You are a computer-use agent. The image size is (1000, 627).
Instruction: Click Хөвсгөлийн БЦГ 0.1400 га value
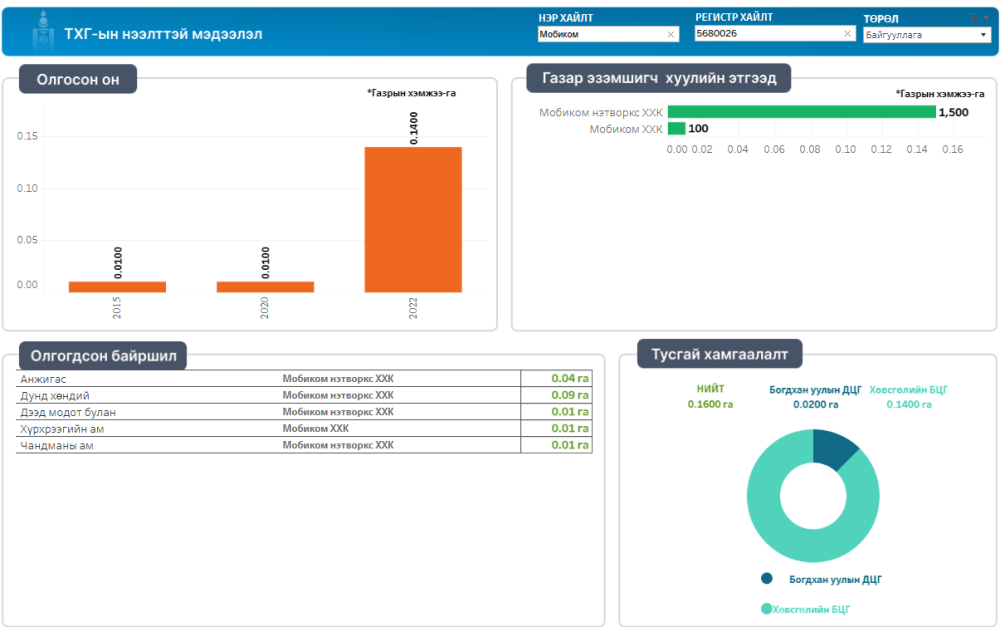click(x=909, y=404)
